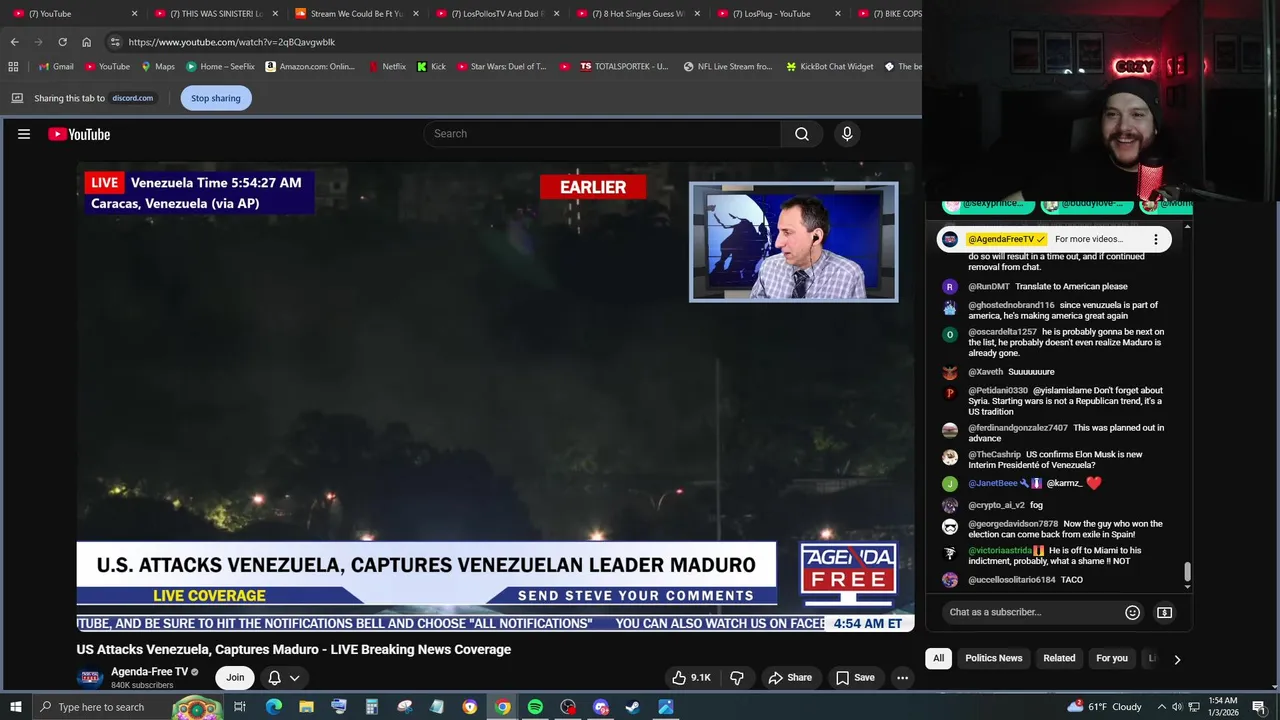This screenshot has width=1280, height=720.
Task: Open the Chrome home page button
Action: tap(86, 42)
